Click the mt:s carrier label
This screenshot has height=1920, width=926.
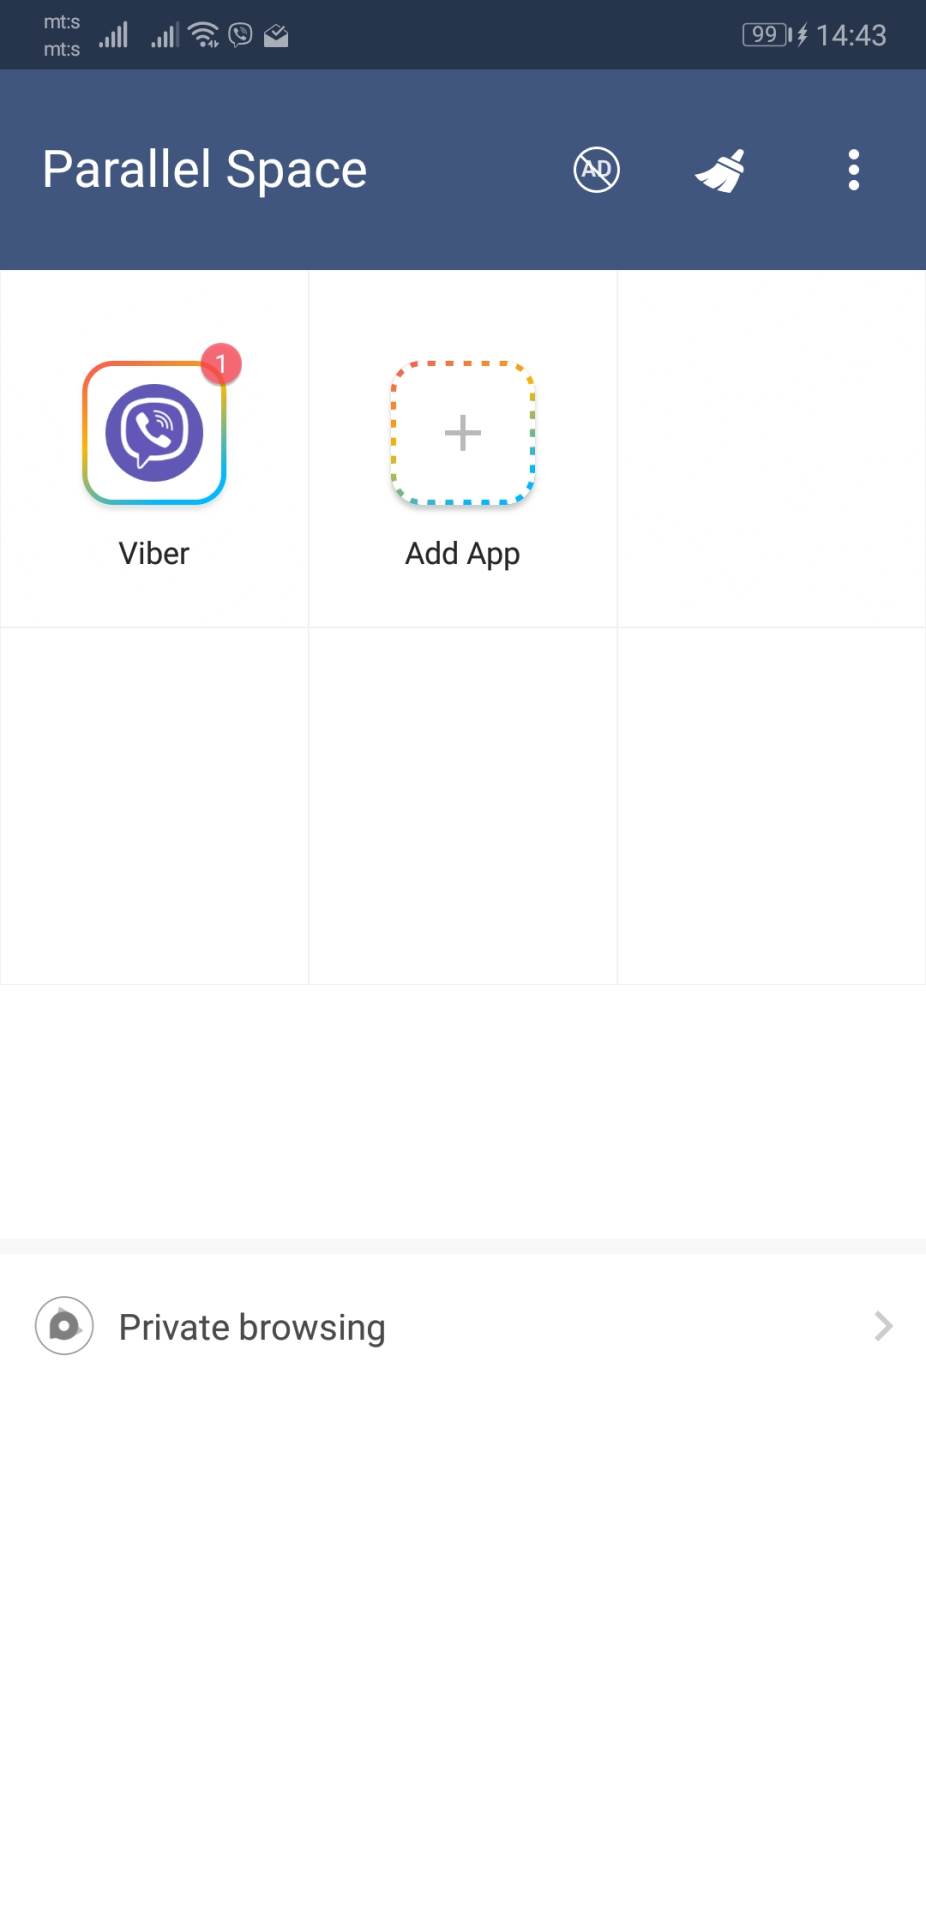[60, 35]
